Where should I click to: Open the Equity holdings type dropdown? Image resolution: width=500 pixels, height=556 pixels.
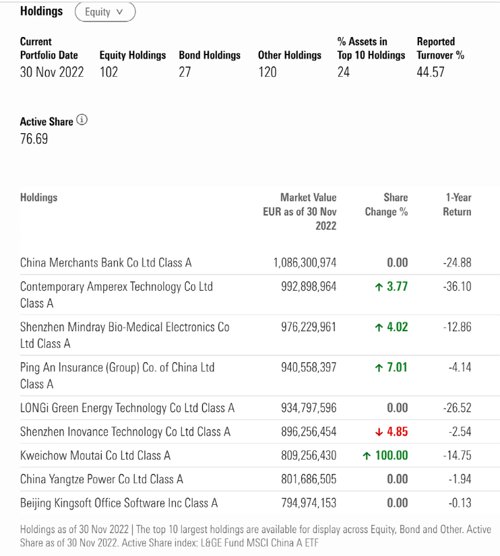[x=105, y=12]
